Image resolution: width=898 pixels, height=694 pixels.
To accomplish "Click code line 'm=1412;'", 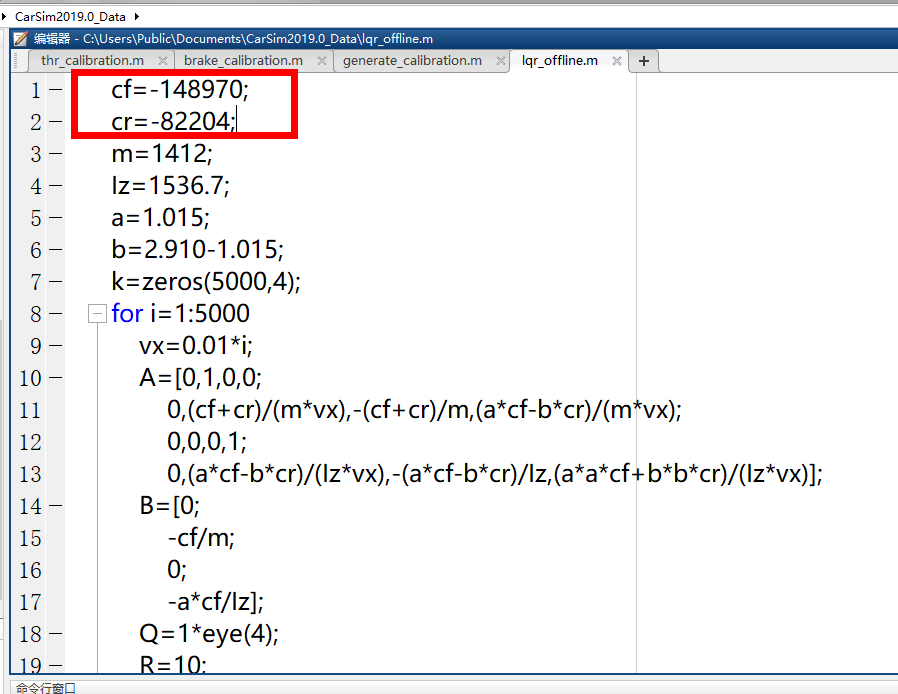I will [162, 153].
